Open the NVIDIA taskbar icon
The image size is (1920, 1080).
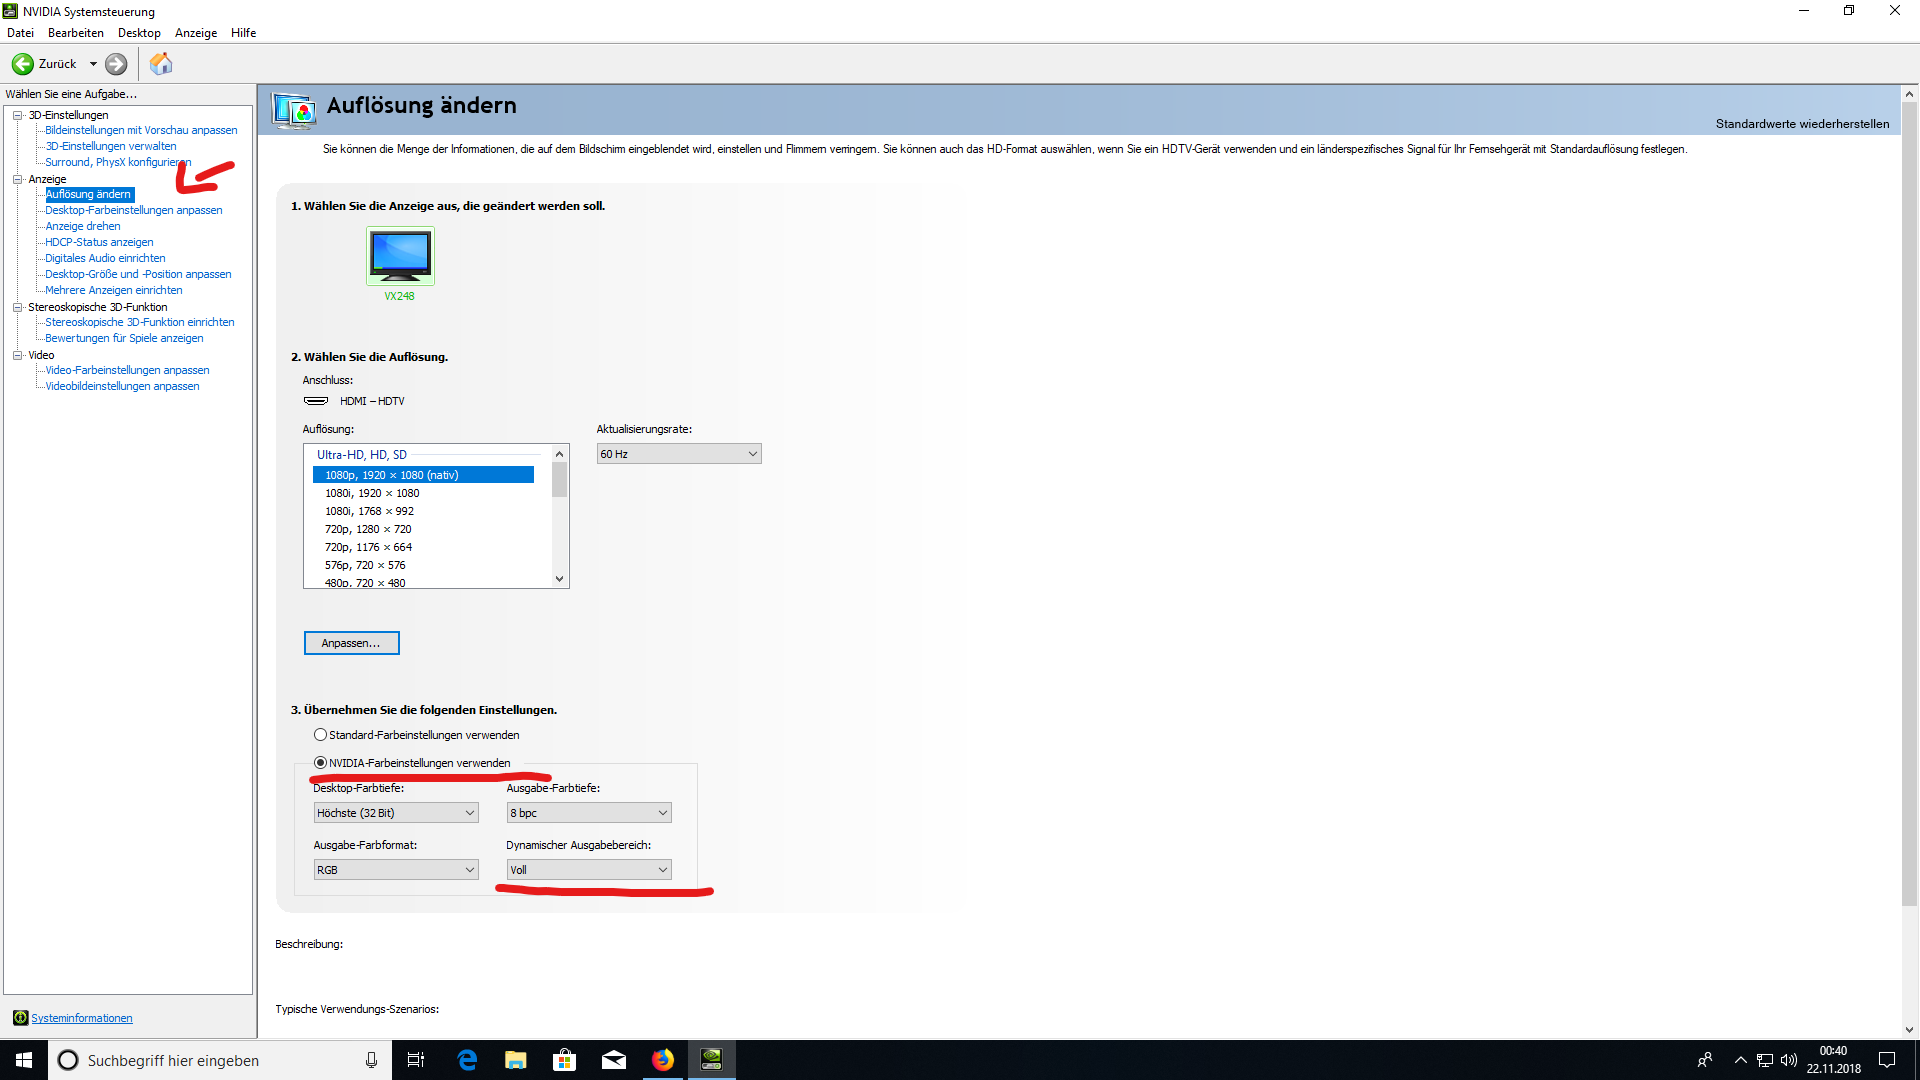point(711,1060)
